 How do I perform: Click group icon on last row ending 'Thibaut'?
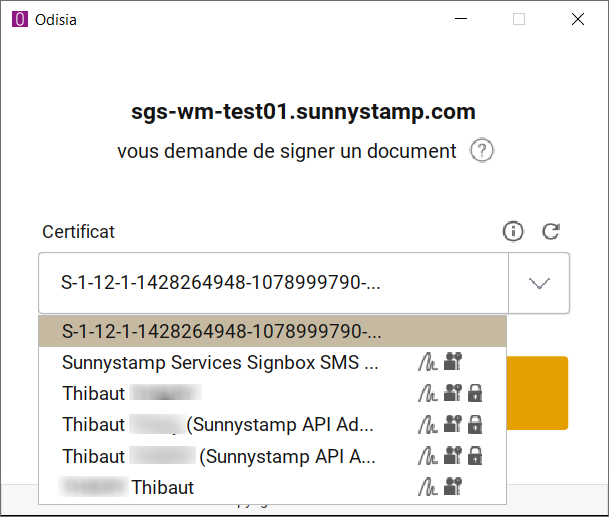(452, 488)
